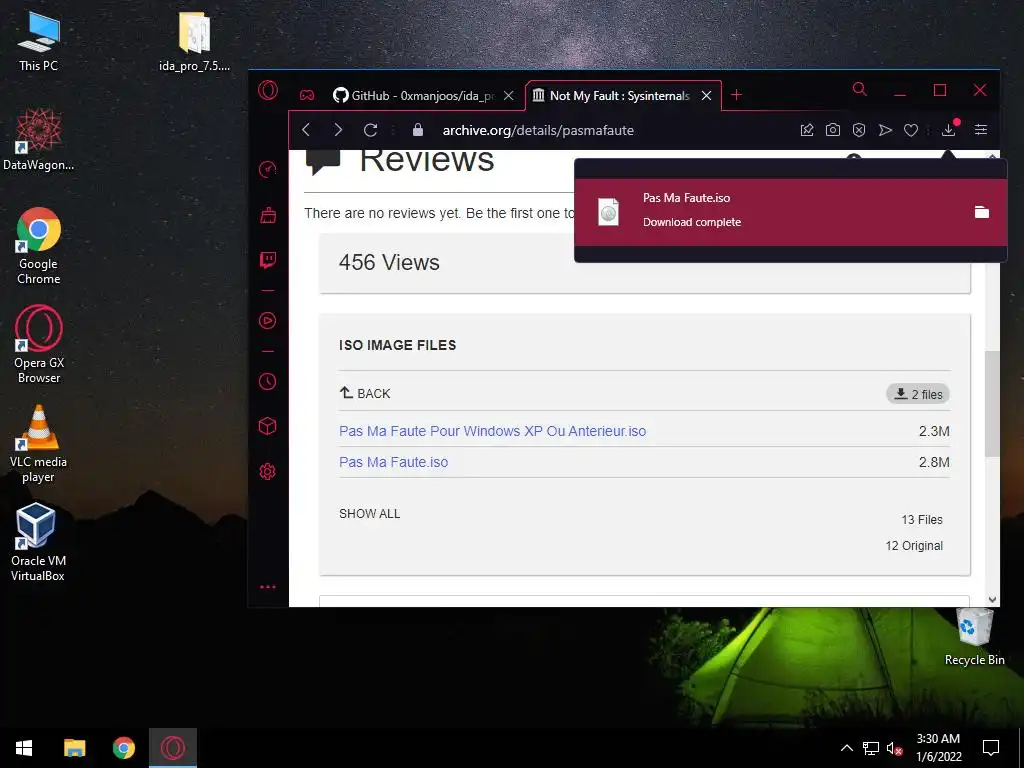Select Recycle Bin on desktop
Viewport: 1024px width, 768px height.
(x=974, y=636)
